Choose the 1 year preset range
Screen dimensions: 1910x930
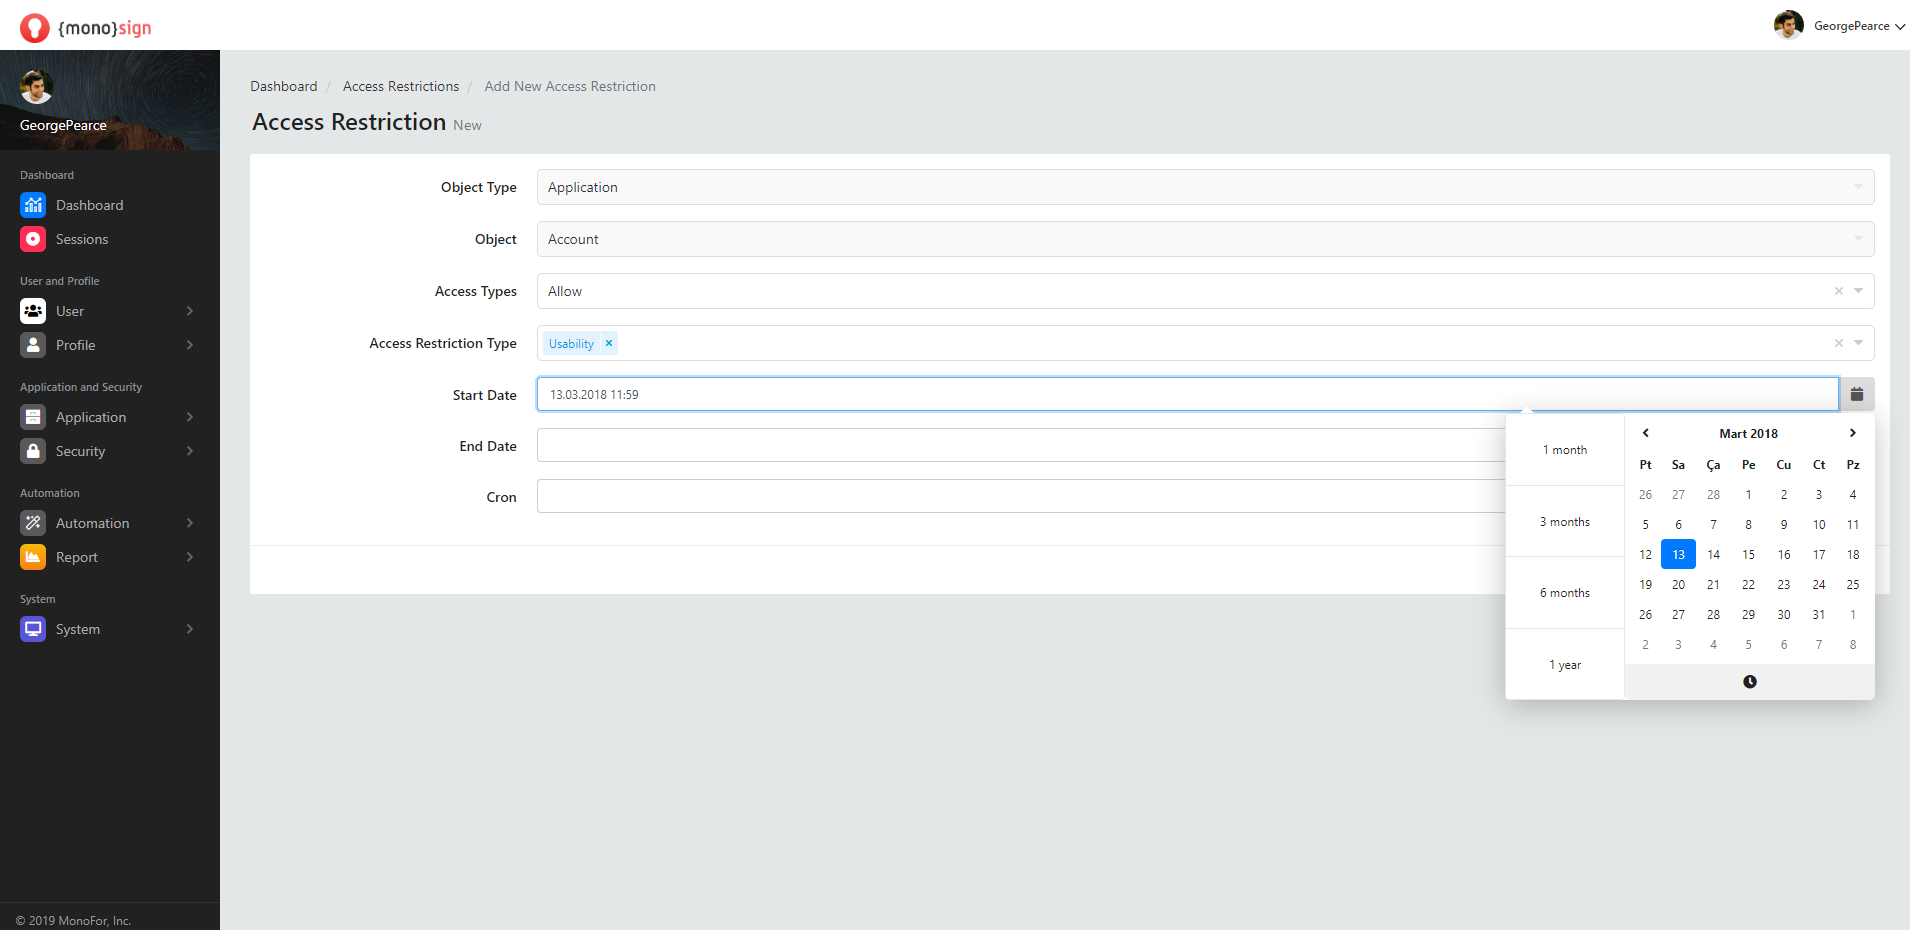pos(1564,665)
